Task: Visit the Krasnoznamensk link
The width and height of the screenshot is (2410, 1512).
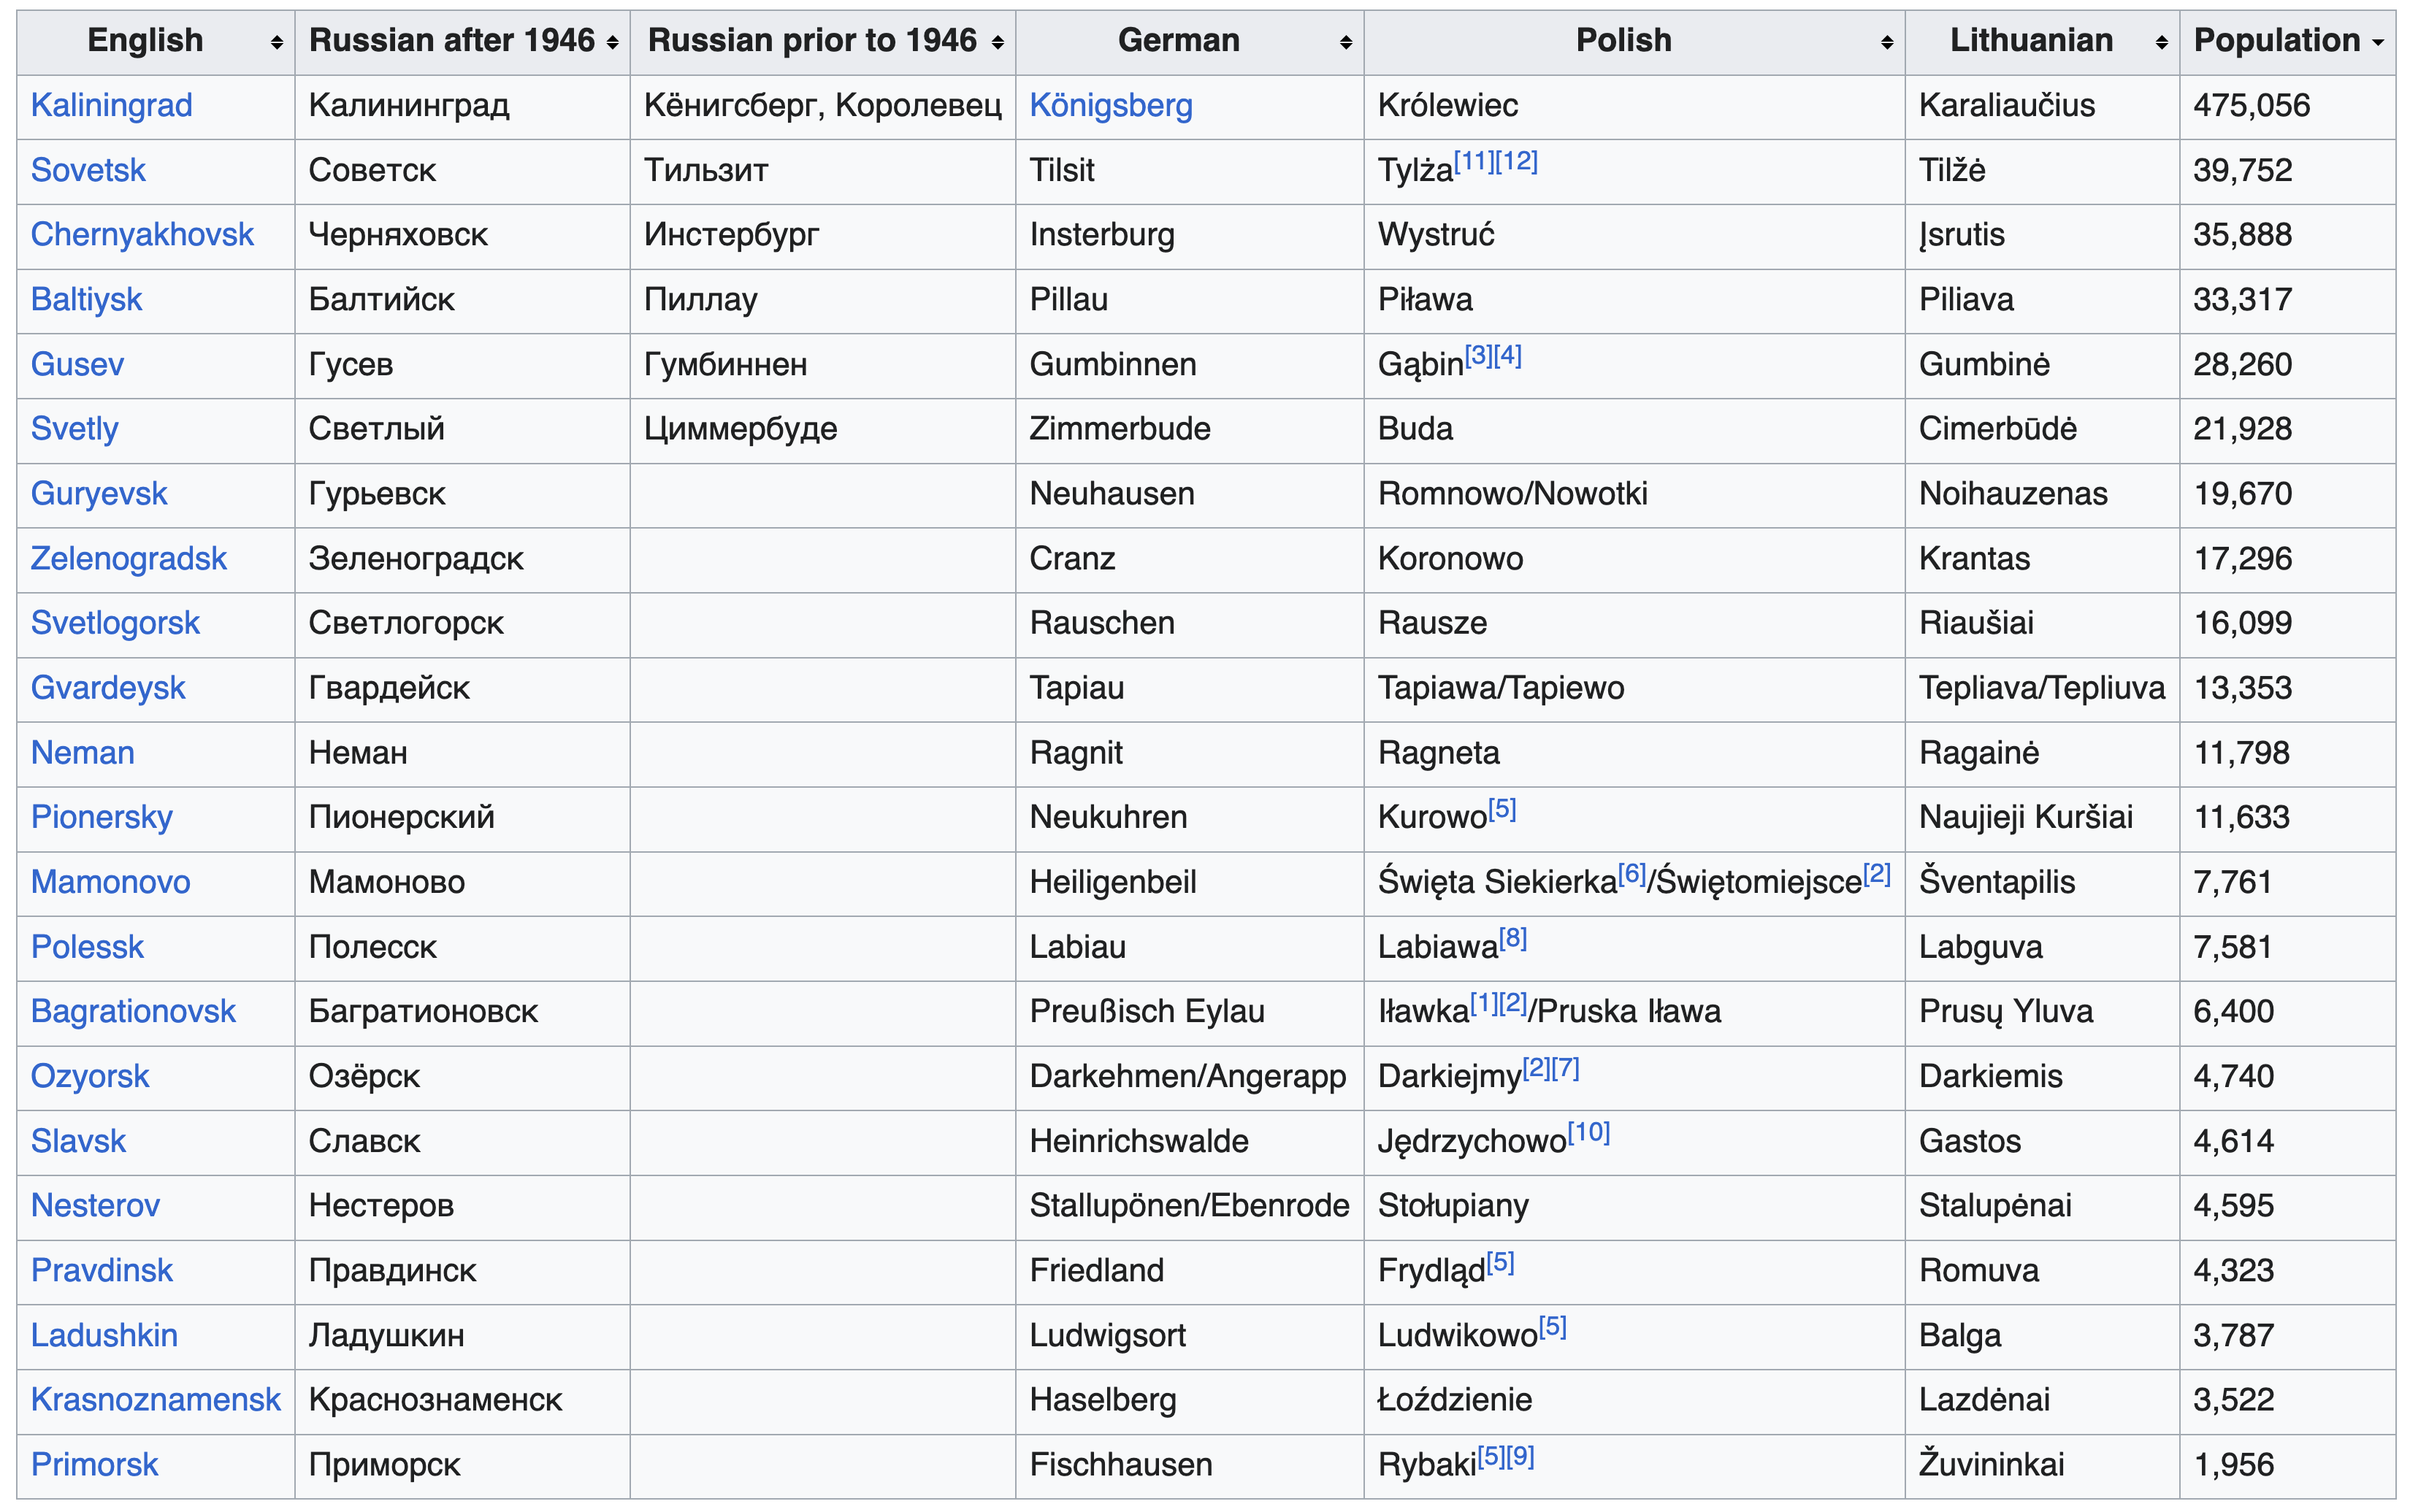Action: pos(155,1399)
